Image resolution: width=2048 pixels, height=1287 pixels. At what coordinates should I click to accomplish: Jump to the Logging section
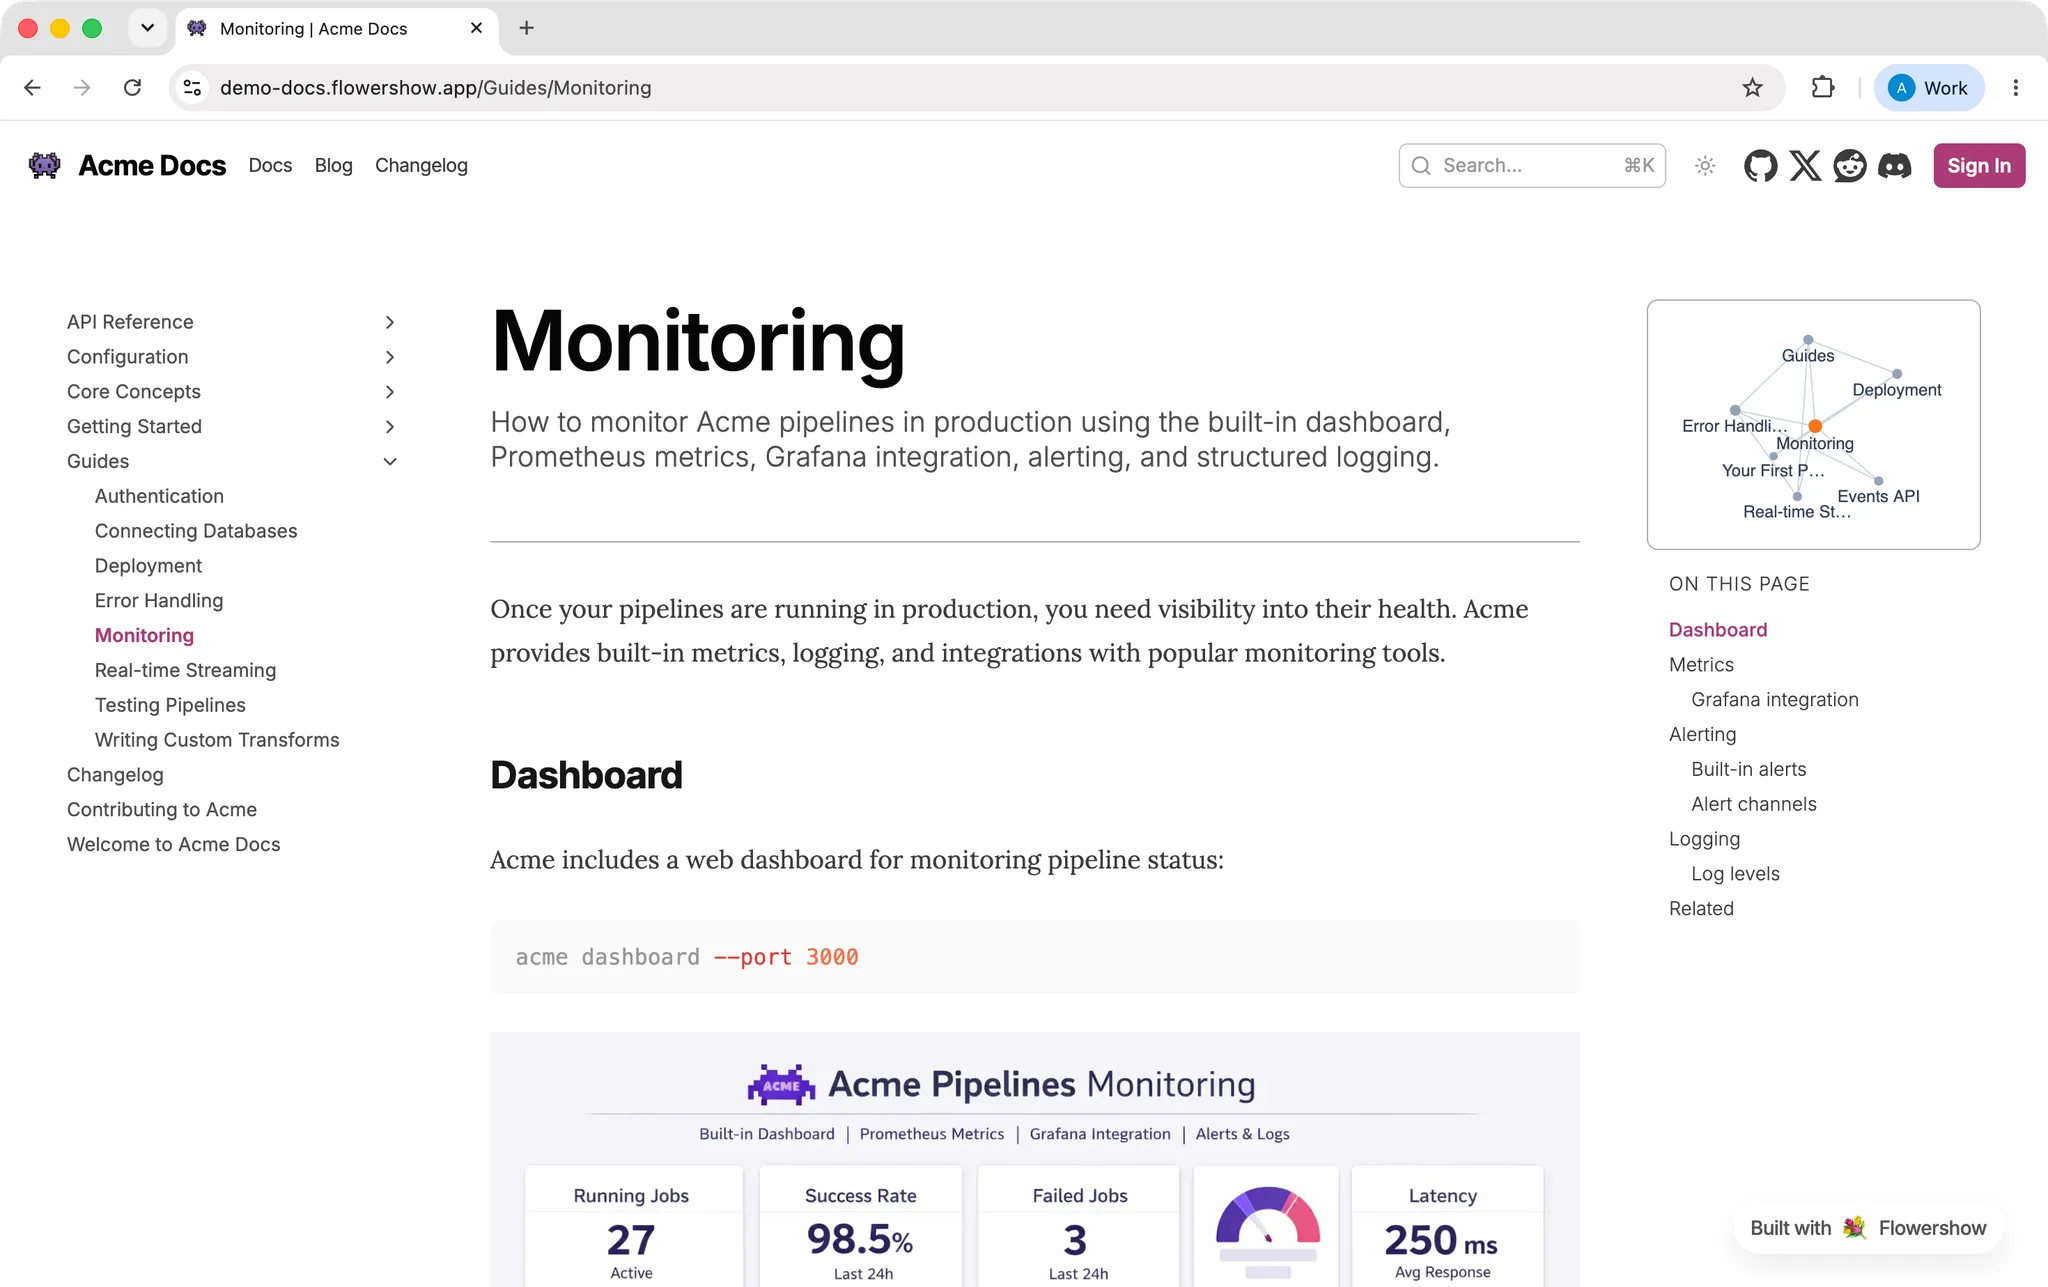pyautogui.click(x=1704, y=840)
